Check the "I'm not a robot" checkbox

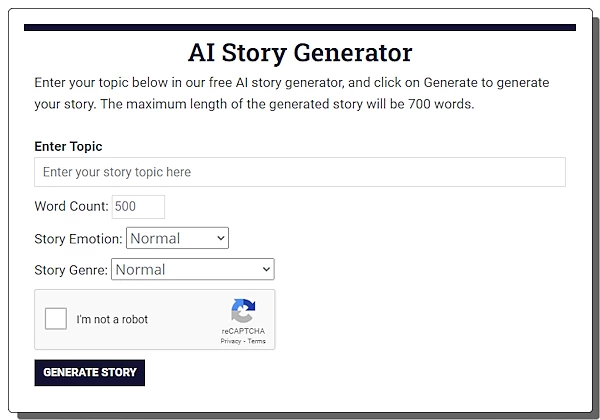57,319
